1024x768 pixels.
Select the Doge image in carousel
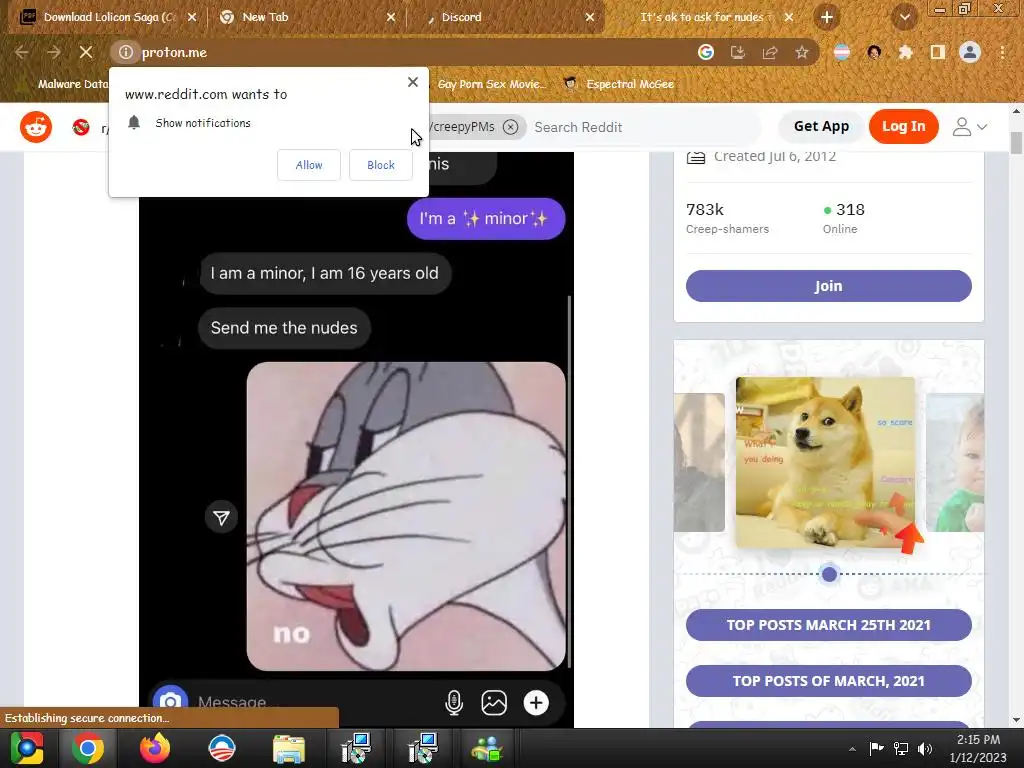825,462
